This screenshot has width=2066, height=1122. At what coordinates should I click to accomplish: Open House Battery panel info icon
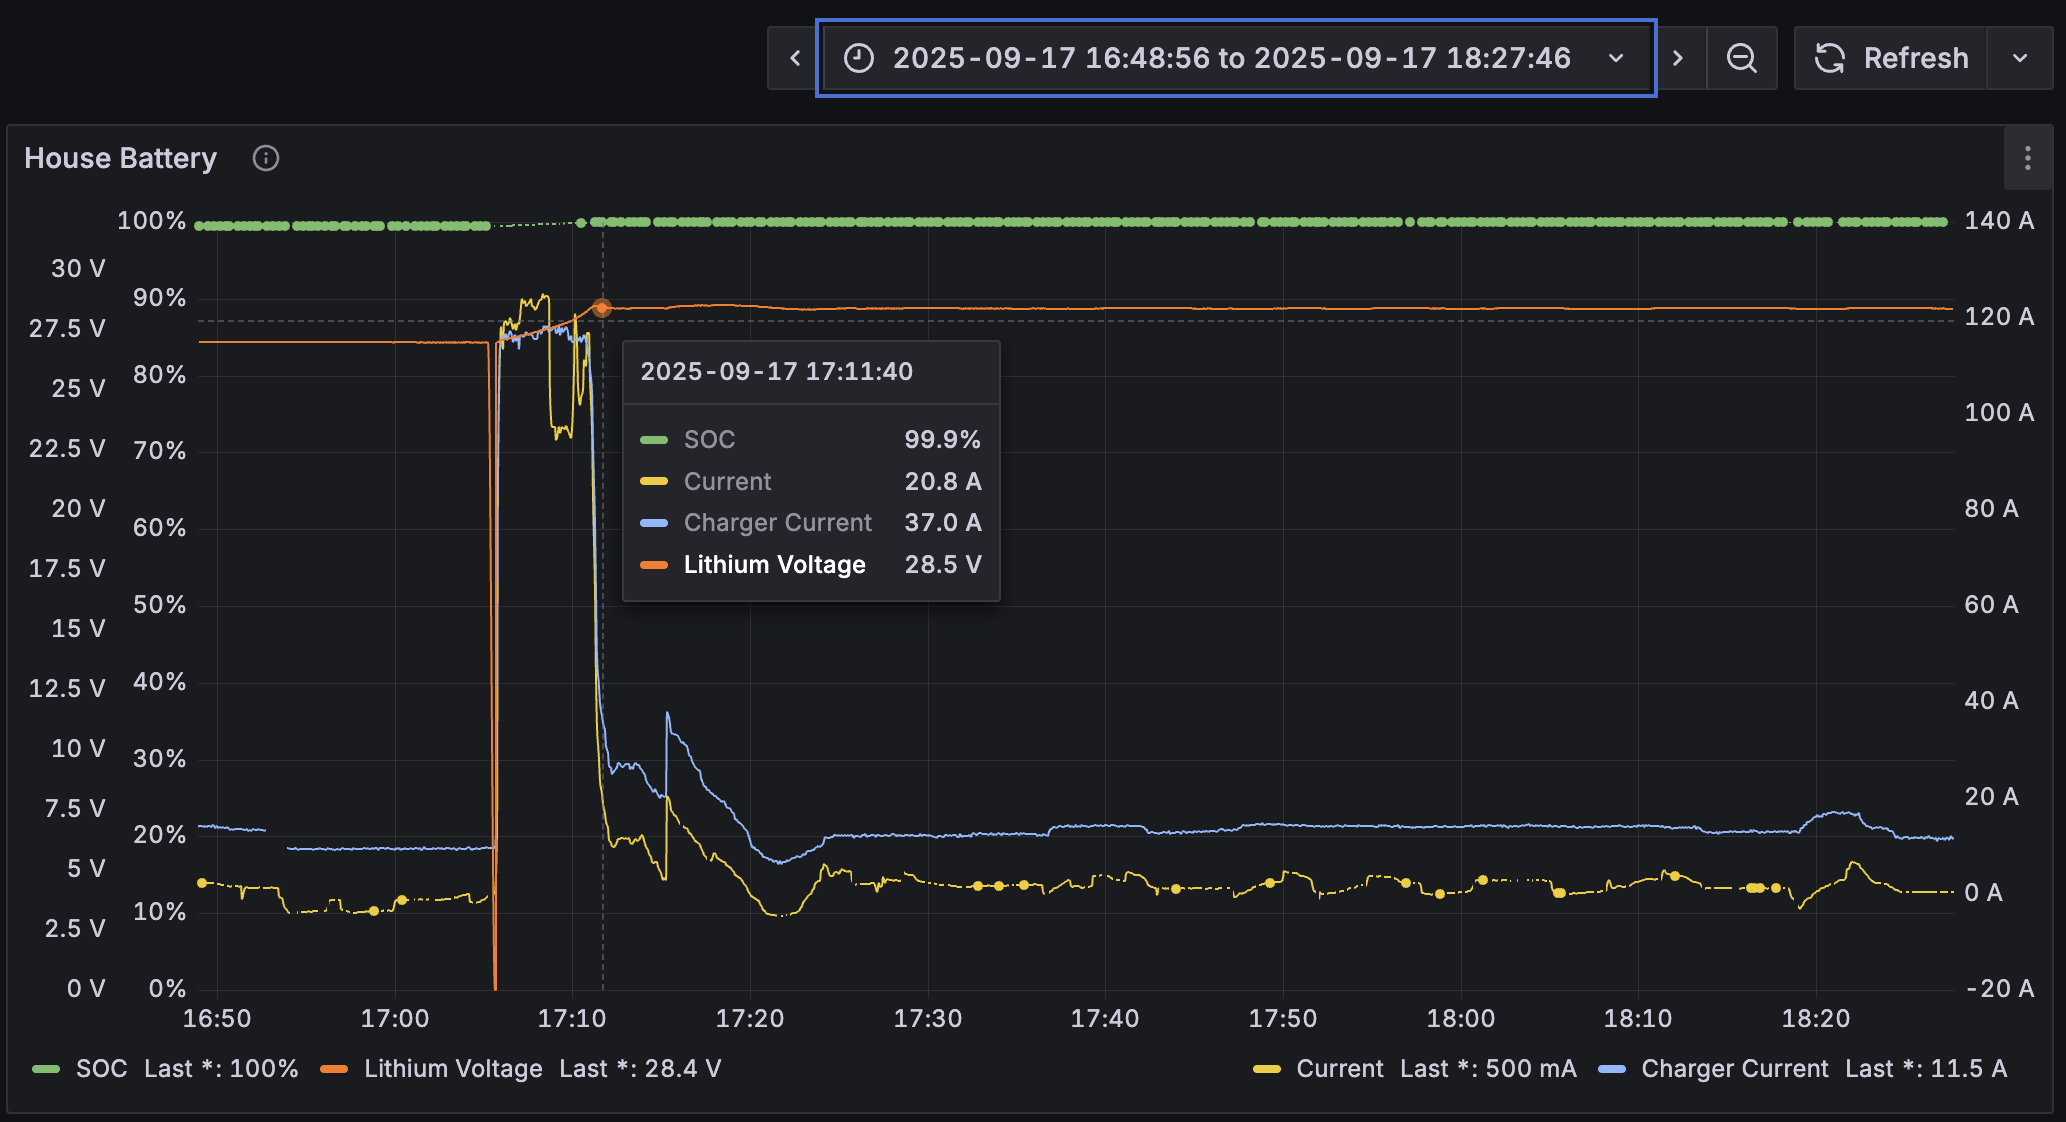click(266, 158)
